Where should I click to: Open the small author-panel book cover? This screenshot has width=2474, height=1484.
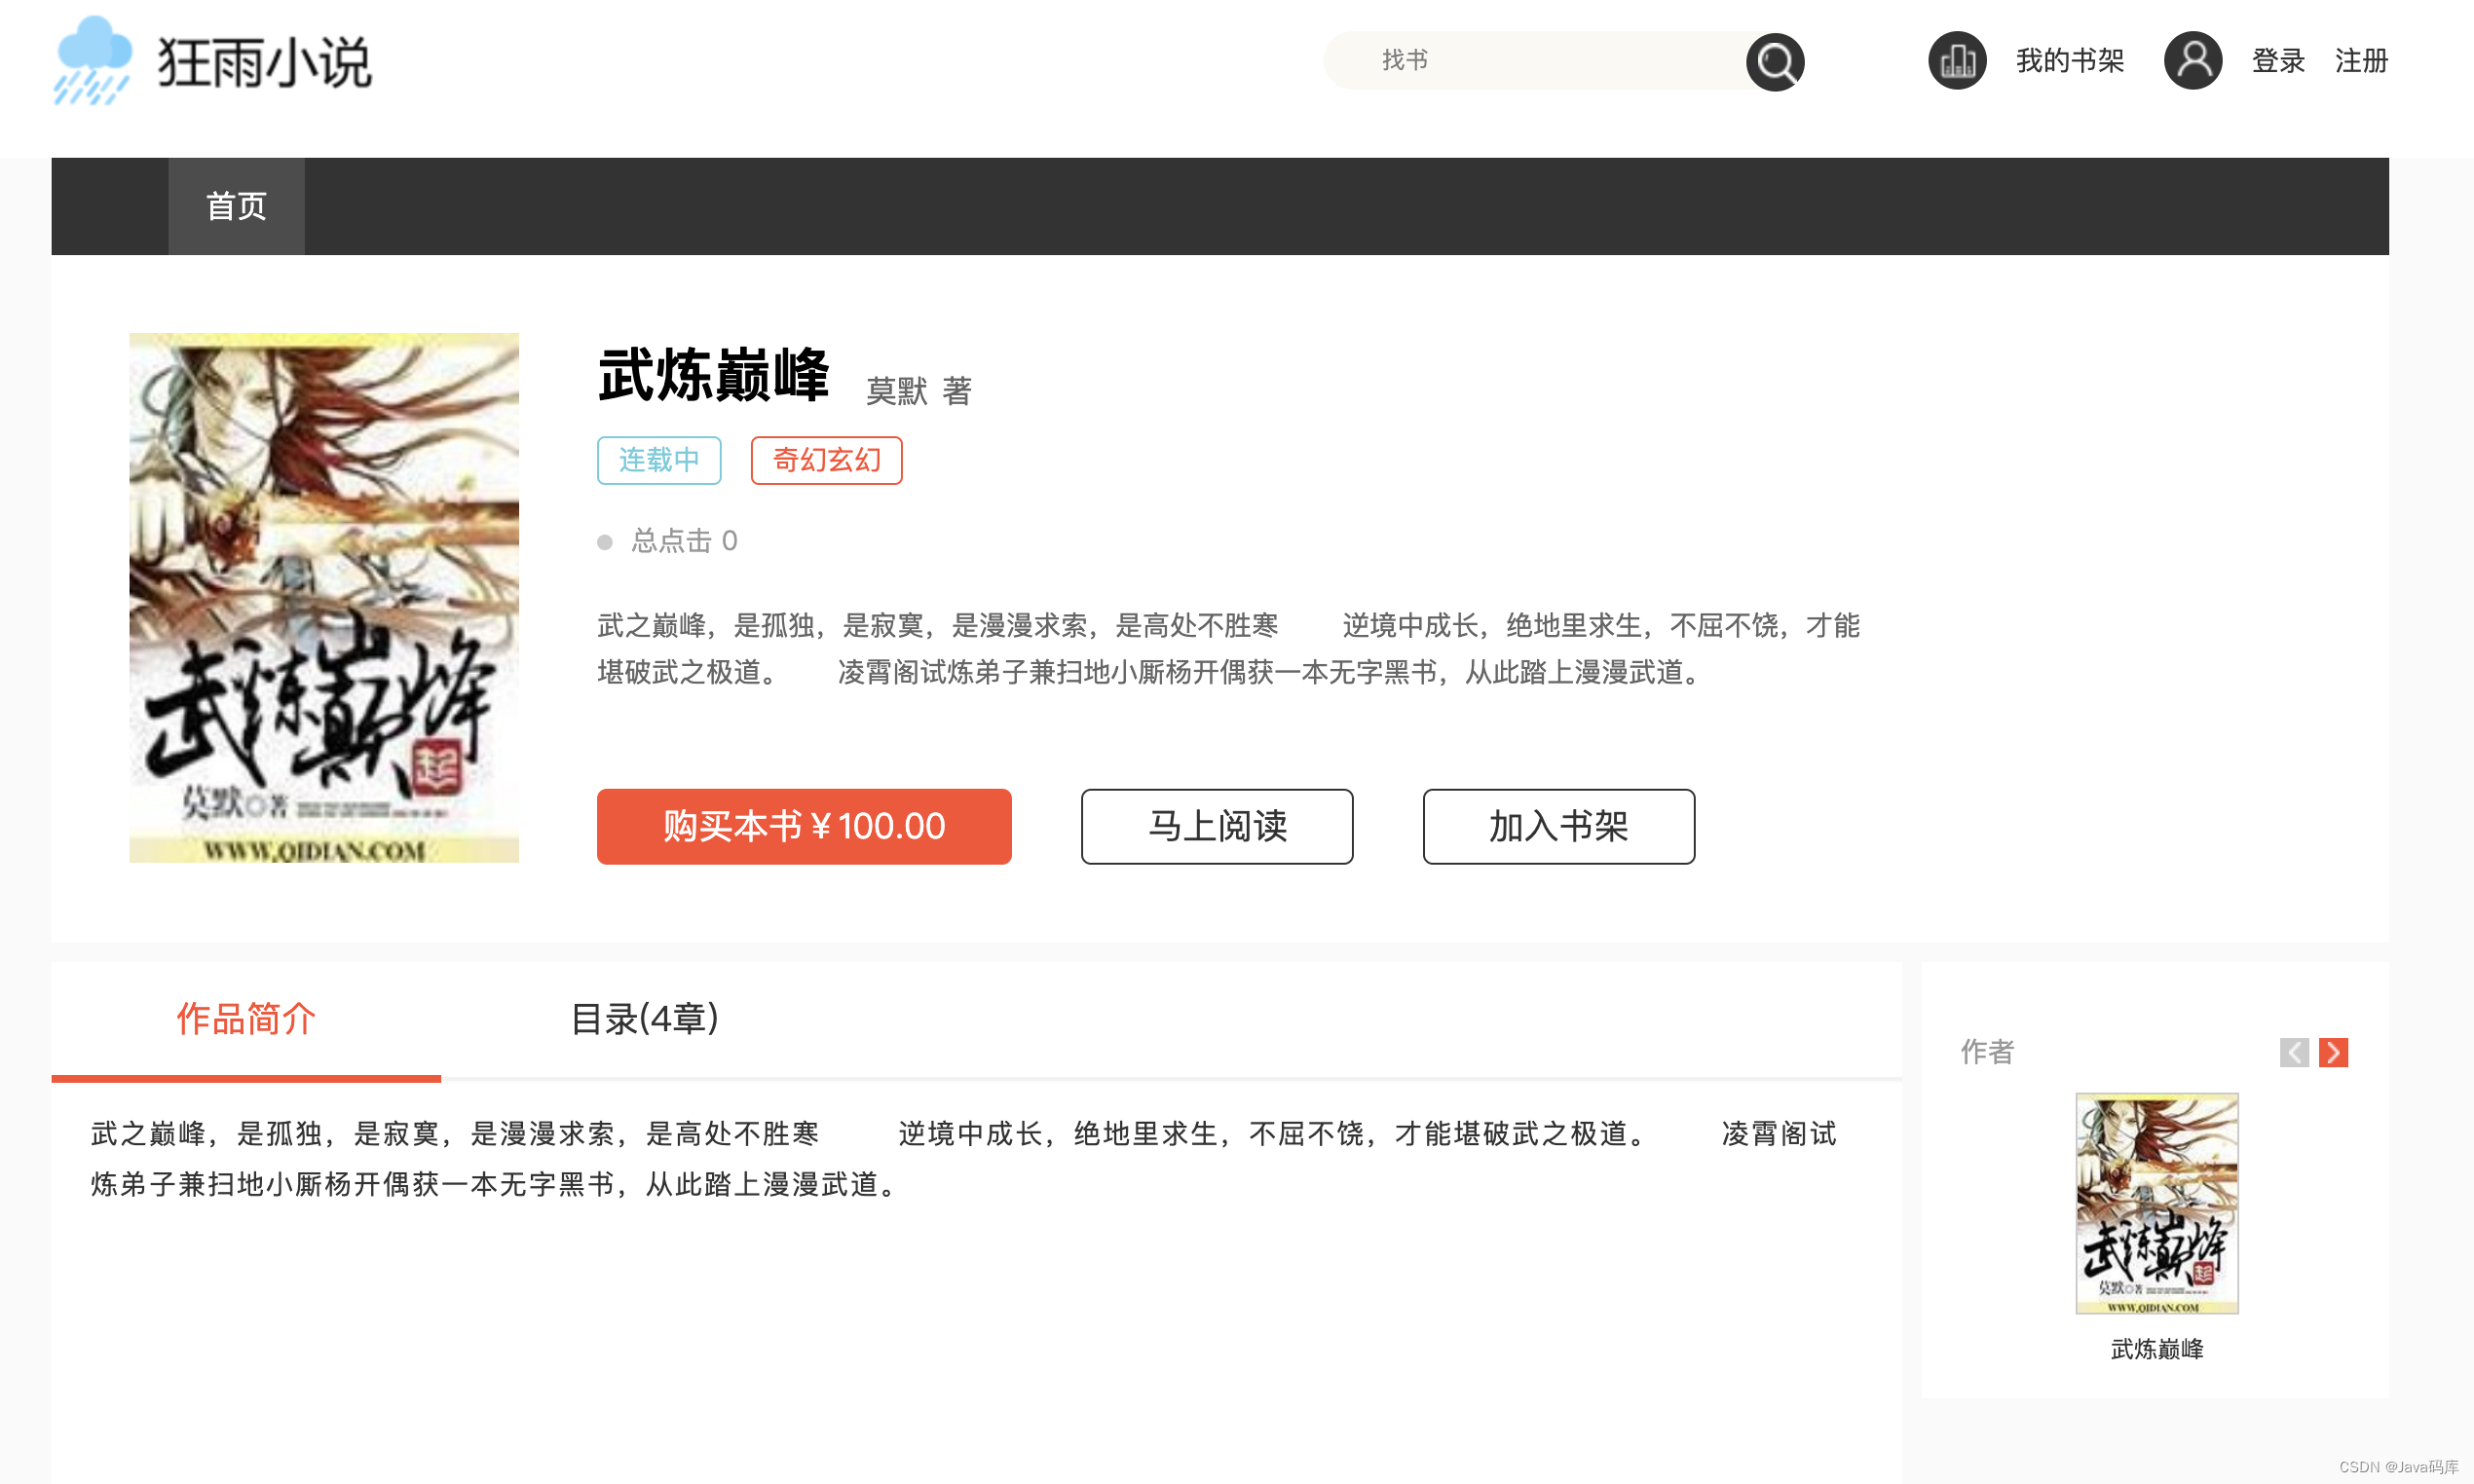point(2156,1202)
